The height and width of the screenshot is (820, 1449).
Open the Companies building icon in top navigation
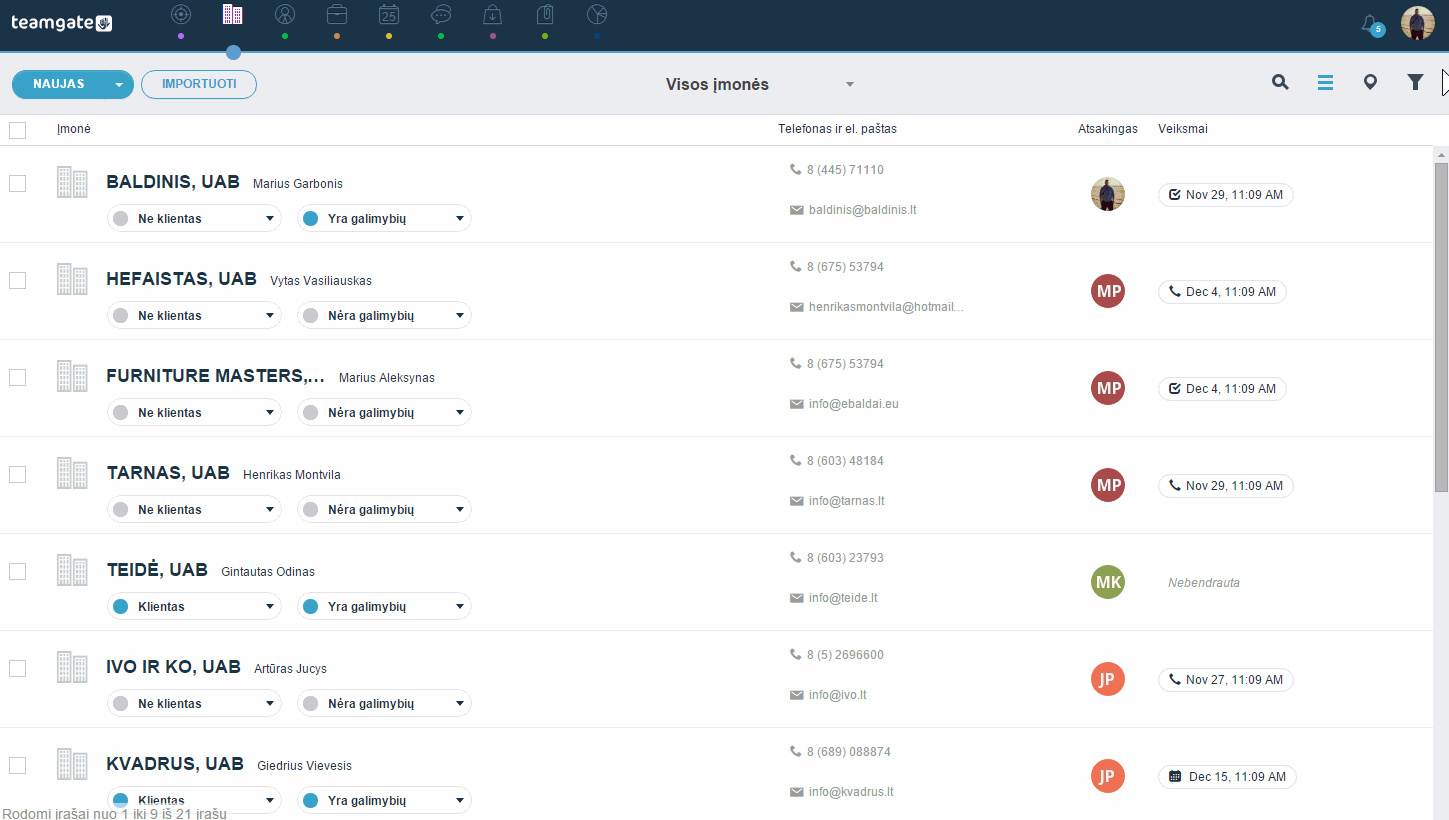[x=232, y=14]
